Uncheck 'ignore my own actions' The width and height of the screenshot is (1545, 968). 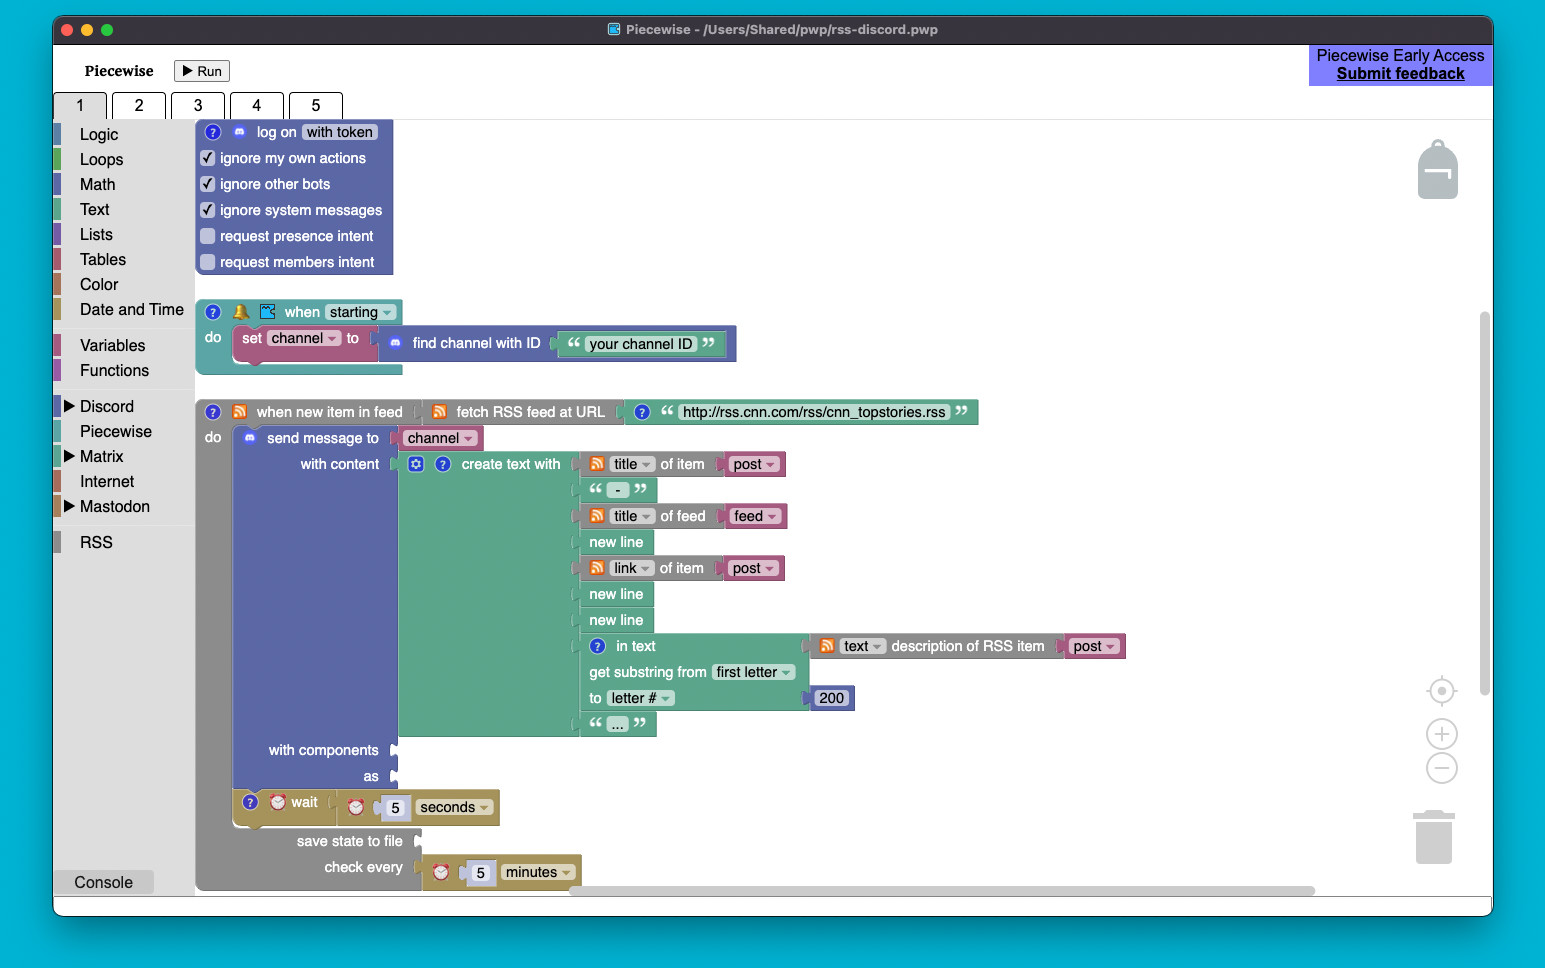point(208,158)
